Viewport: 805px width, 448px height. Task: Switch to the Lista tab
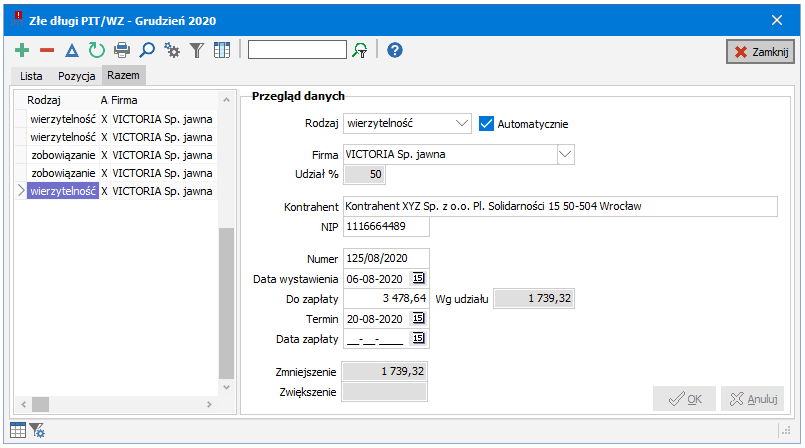point(29,76)
